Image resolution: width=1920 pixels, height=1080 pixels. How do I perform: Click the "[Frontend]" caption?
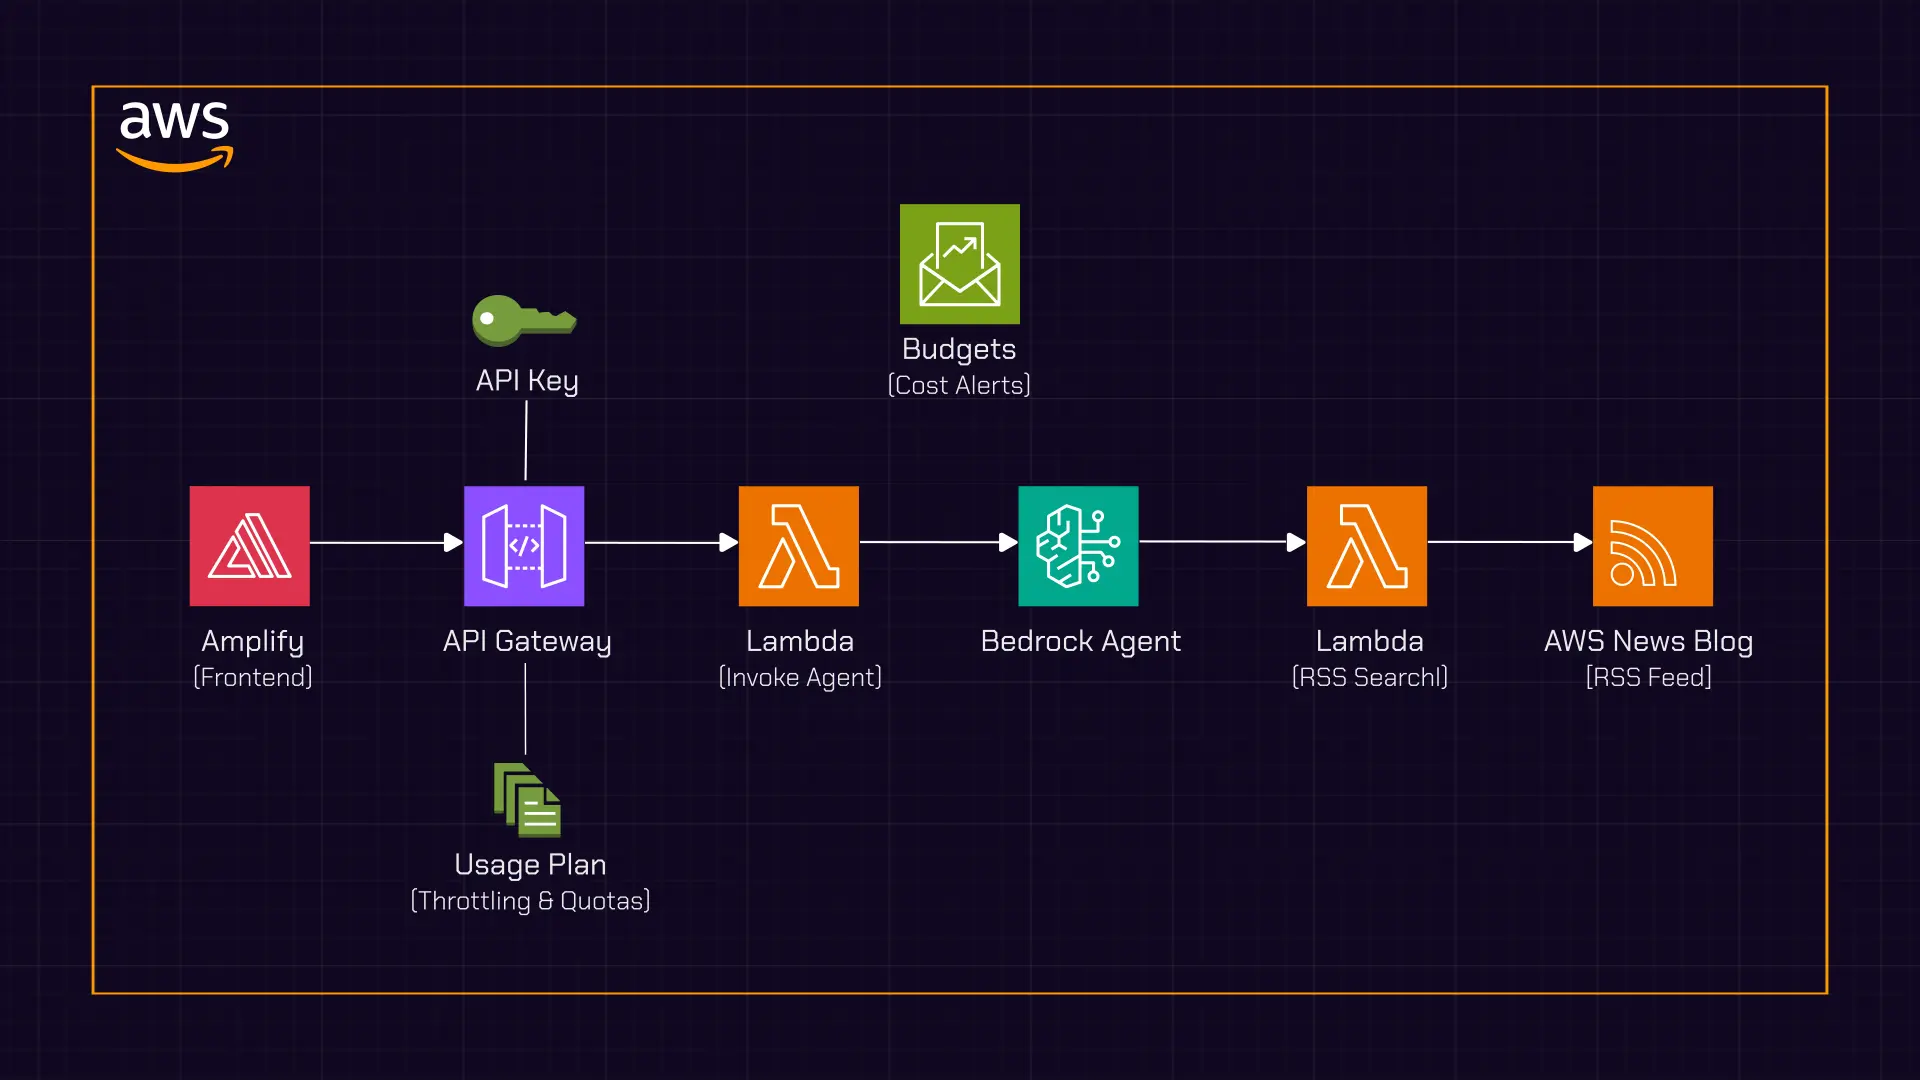[253, 677]
